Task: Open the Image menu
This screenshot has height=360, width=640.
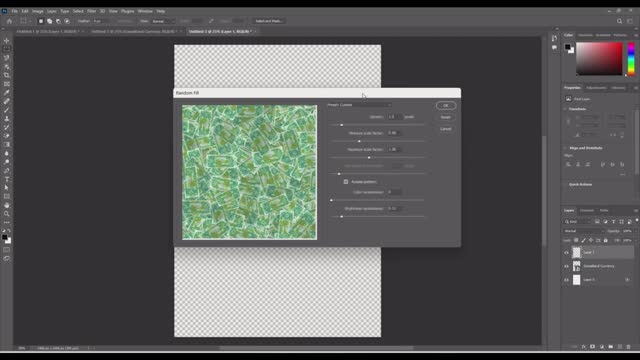Action: pyautogui.click(x=38, y=11)
